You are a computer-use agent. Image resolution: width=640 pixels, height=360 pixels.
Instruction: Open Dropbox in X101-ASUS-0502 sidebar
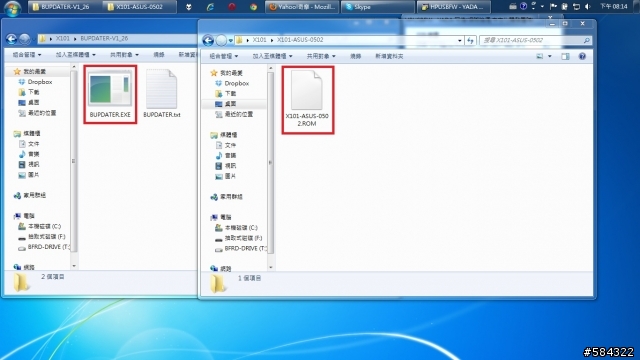coord(236,83)
